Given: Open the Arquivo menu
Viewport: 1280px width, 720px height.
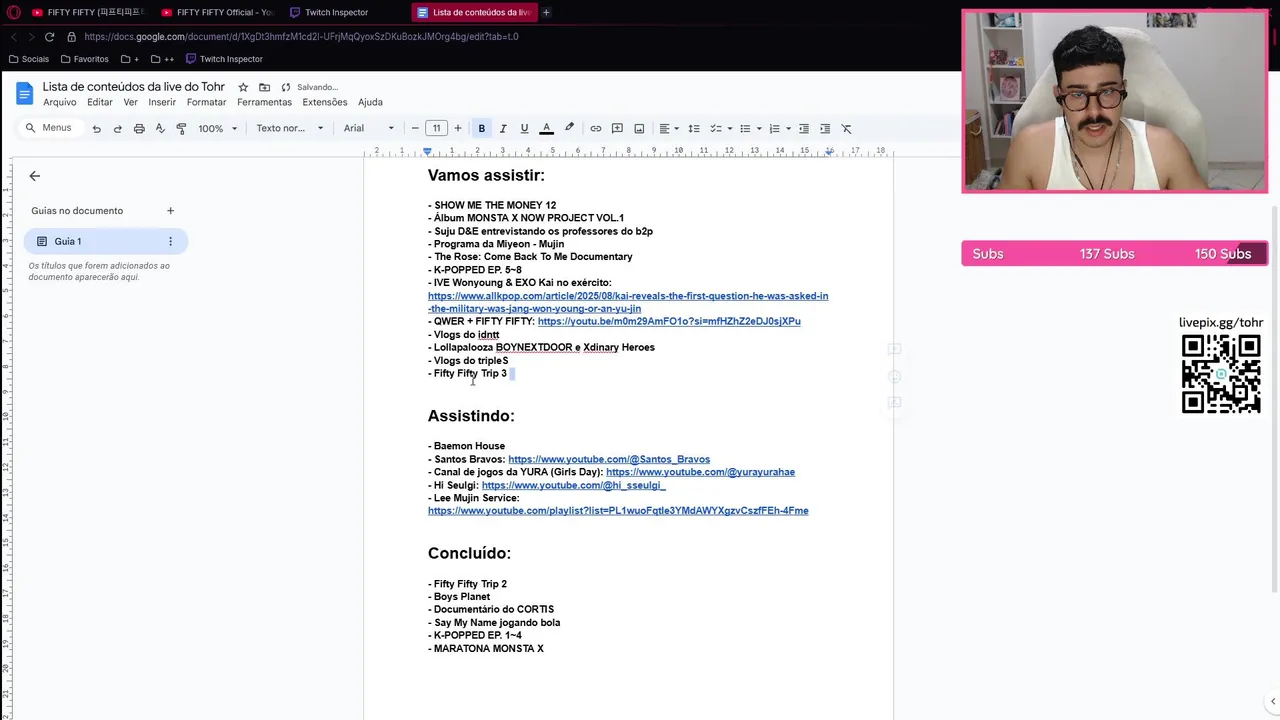Looking at the screenshot, I should pos(60,102).
